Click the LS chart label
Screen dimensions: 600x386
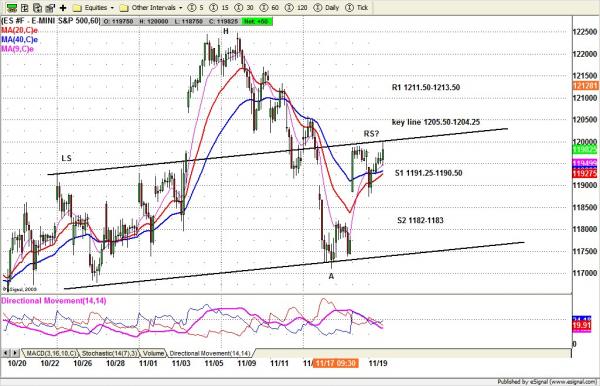[66, 158]
